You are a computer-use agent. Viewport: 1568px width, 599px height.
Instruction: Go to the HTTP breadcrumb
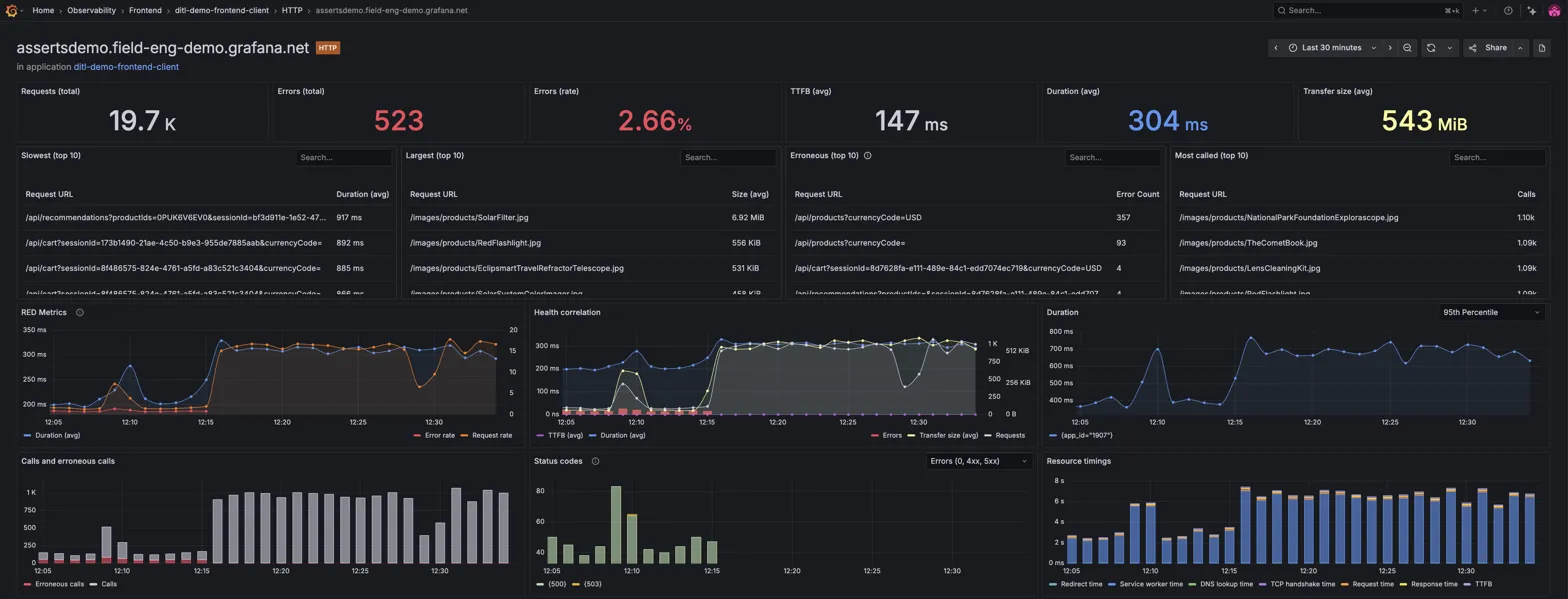[x=292, y=10]
